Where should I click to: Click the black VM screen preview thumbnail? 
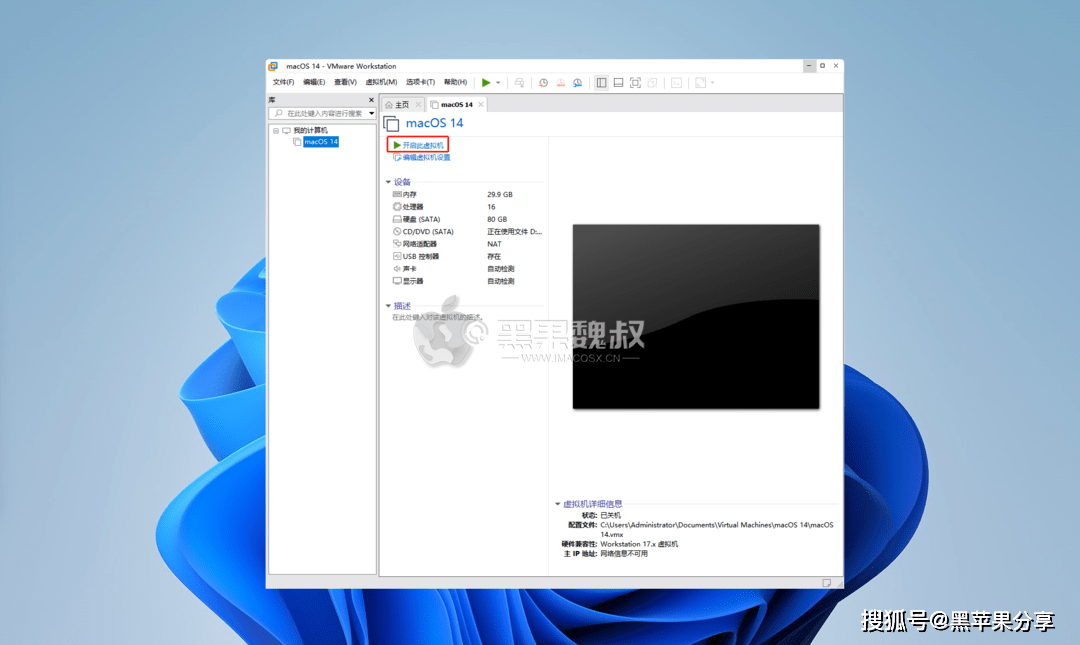[696, 316]
